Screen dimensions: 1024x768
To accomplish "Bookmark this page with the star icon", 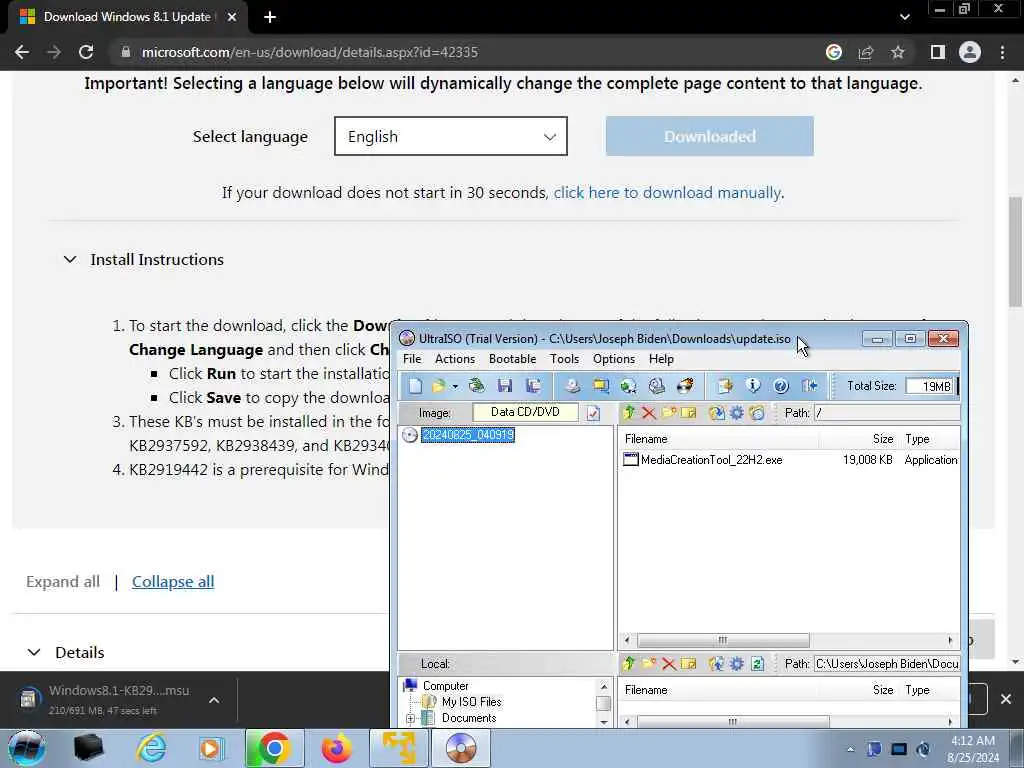I will [x=898, y=52].
